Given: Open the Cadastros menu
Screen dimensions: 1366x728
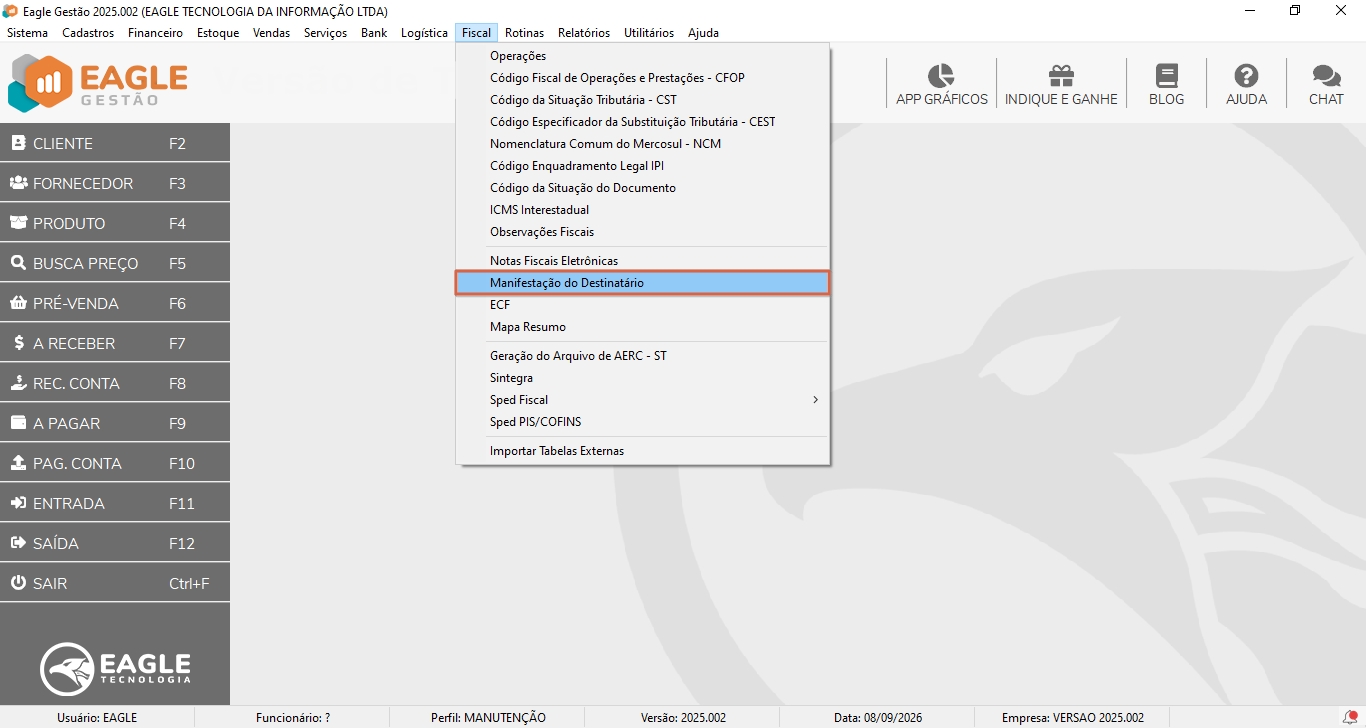Looking at the screenshot, I should click(x=88, y=33).
